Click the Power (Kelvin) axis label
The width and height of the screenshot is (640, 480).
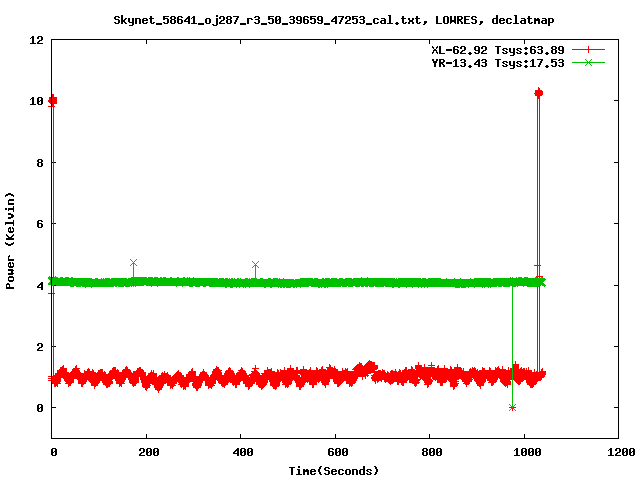(10, 241)
